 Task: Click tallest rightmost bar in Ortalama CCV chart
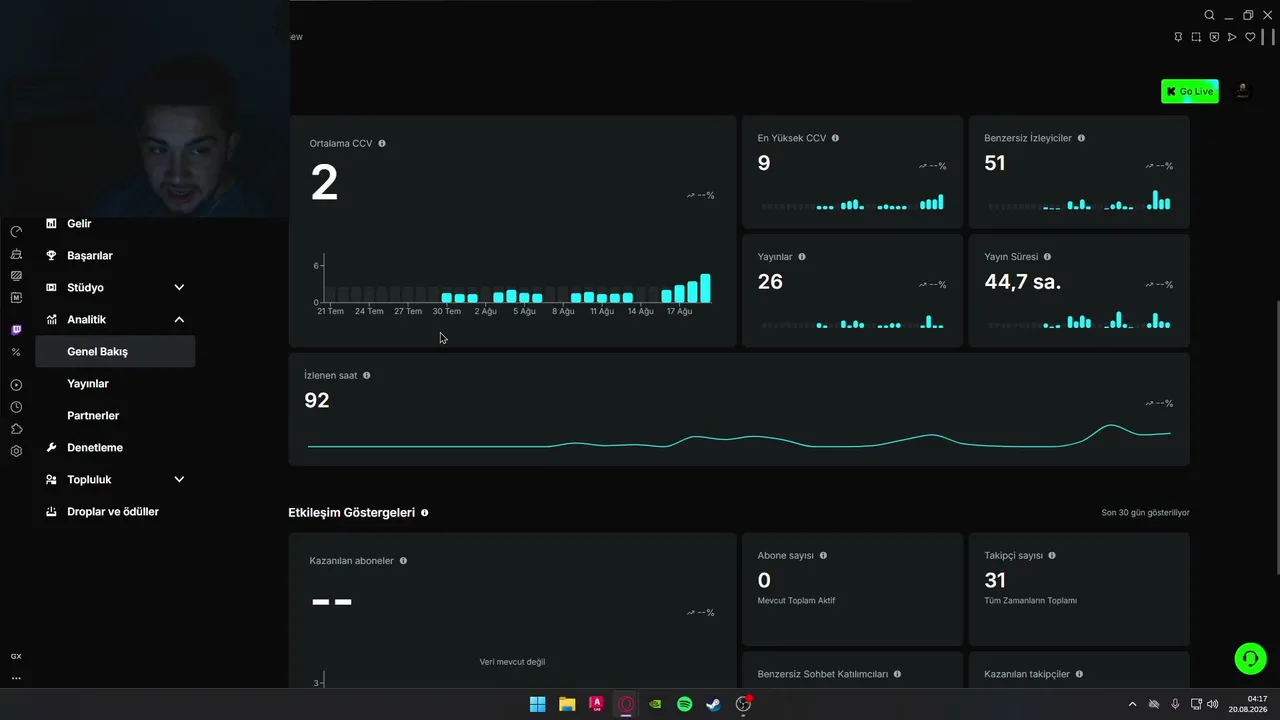pos(705,288)
